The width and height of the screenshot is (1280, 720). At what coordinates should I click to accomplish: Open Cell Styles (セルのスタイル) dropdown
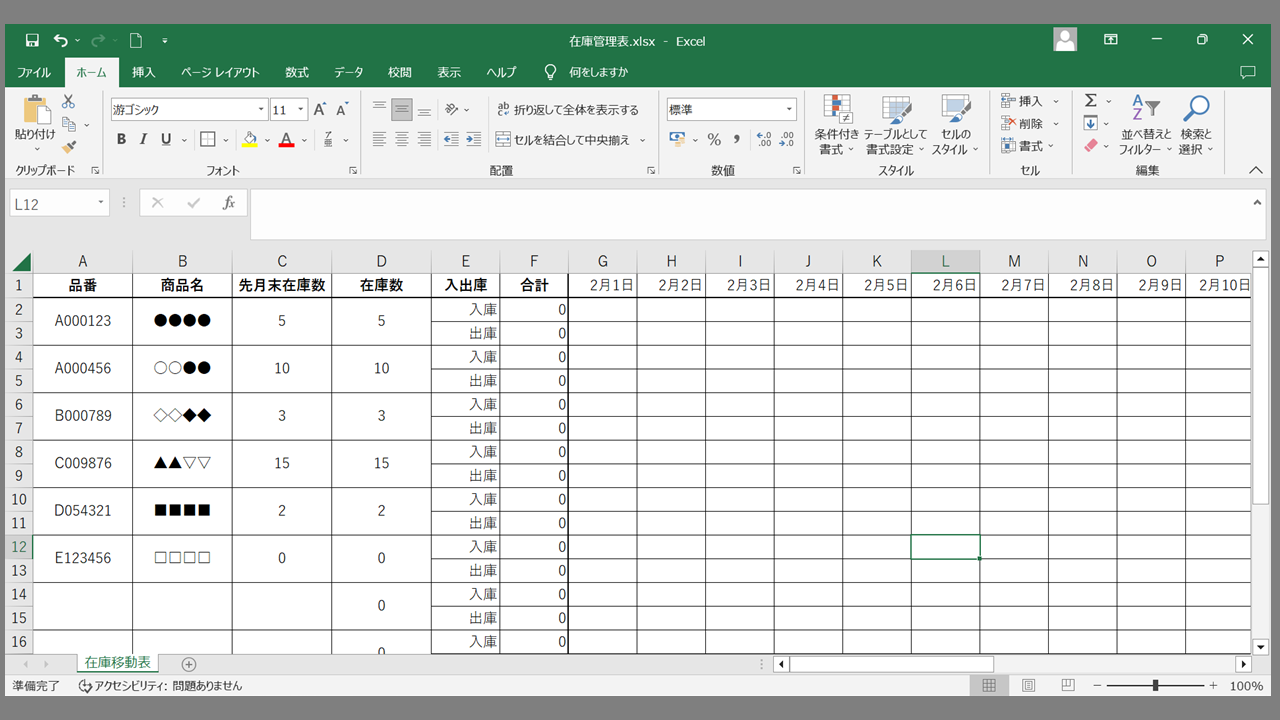click(956, 125)
